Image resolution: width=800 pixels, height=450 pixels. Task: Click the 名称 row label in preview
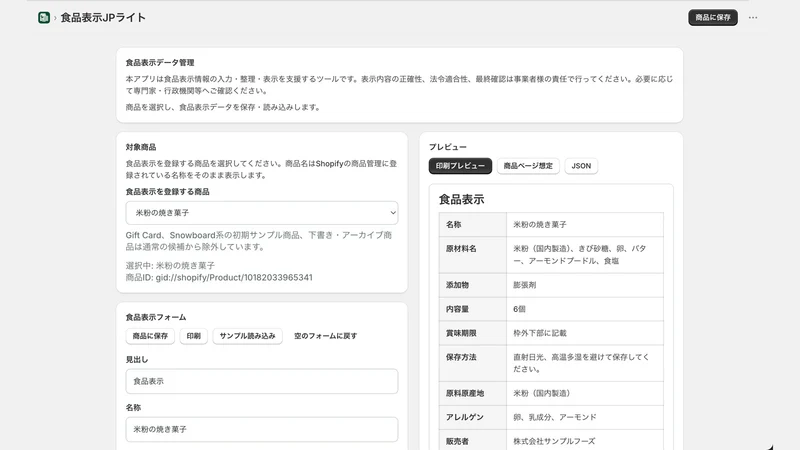pyautogui.click(x=472, y=224)
